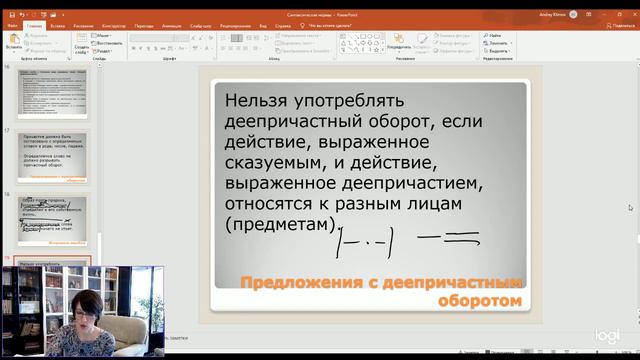Click the Поделиться (Share) button
Image resolution: width=640 pixels, height=360 pixels.
pos(620,26)
